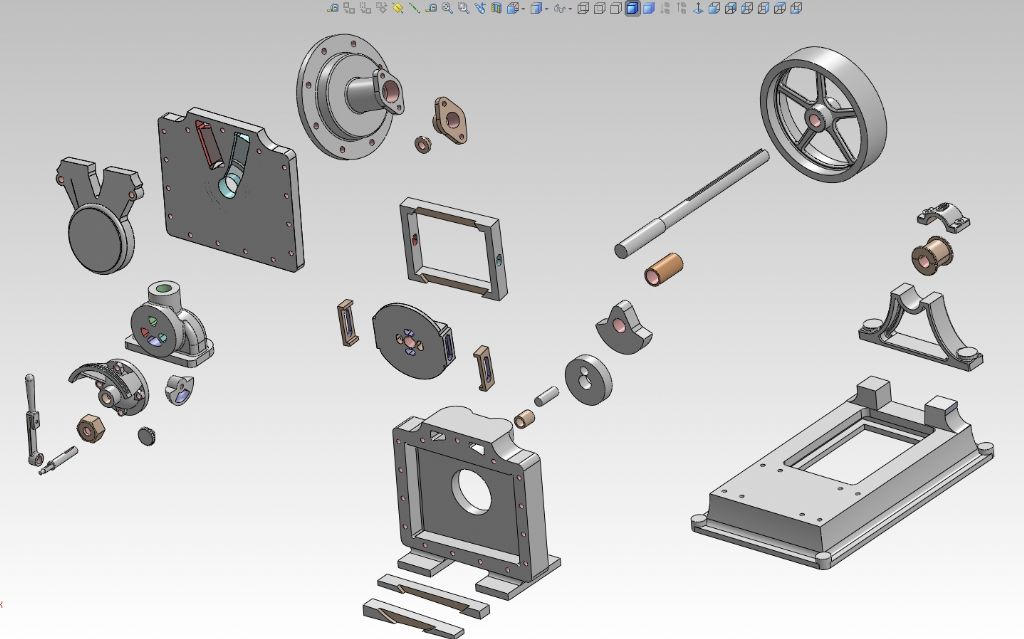This screenshot has width=1024, height=639.
Task: Select the hand lever part
Action: (x=32, y=419)
